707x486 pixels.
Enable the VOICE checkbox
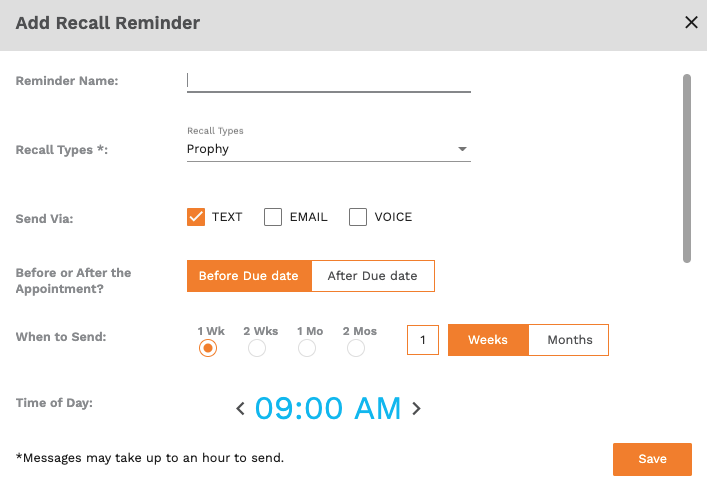click(358, 217)
